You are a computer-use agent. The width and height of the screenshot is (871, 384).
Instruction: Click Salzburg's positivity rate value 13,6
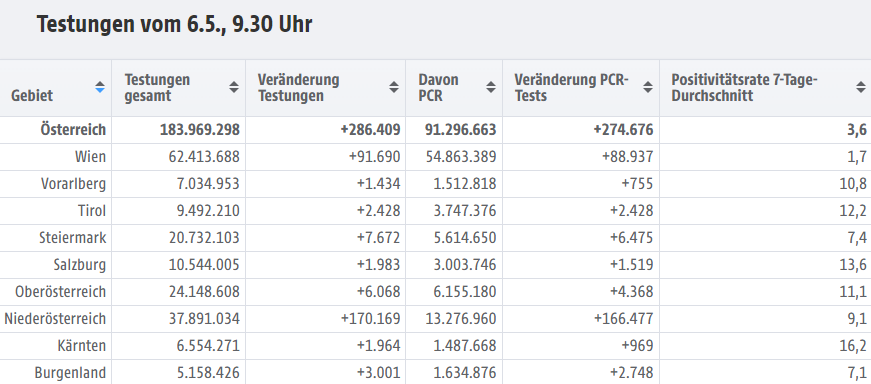coord(853,265)
